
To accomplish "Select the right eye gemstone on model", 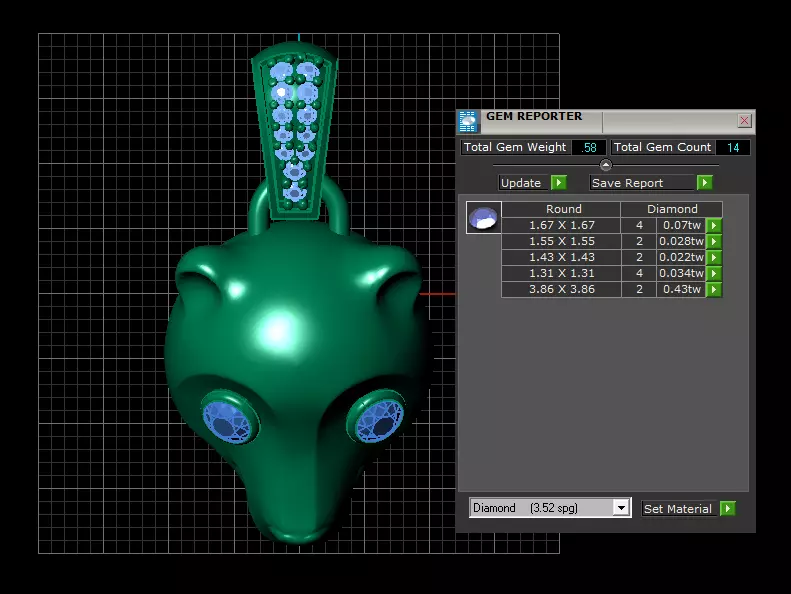I will pos(379,420).
